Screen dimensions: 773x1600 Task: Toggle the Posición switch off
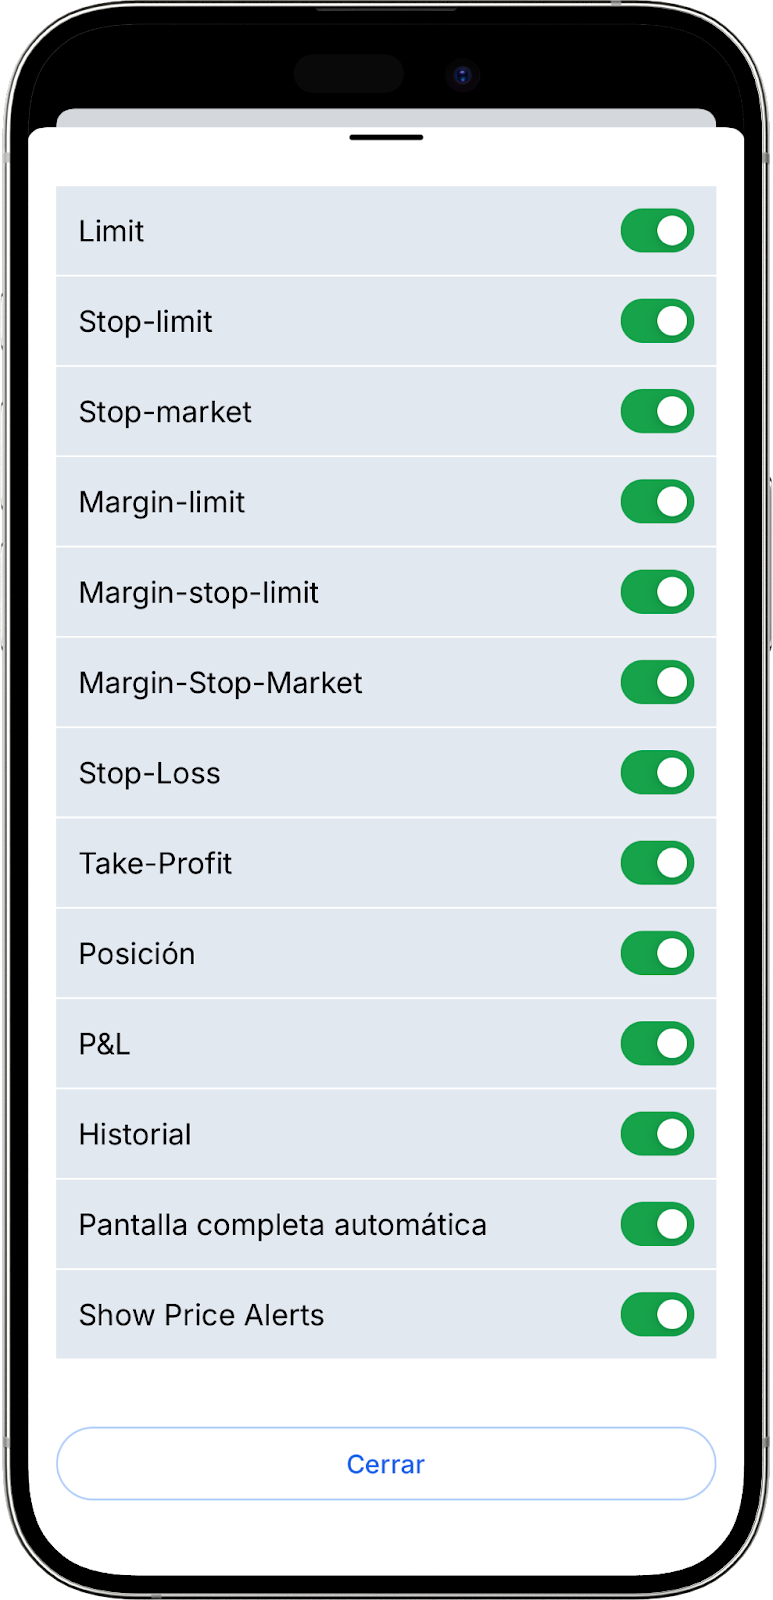[x=657, y=953]
